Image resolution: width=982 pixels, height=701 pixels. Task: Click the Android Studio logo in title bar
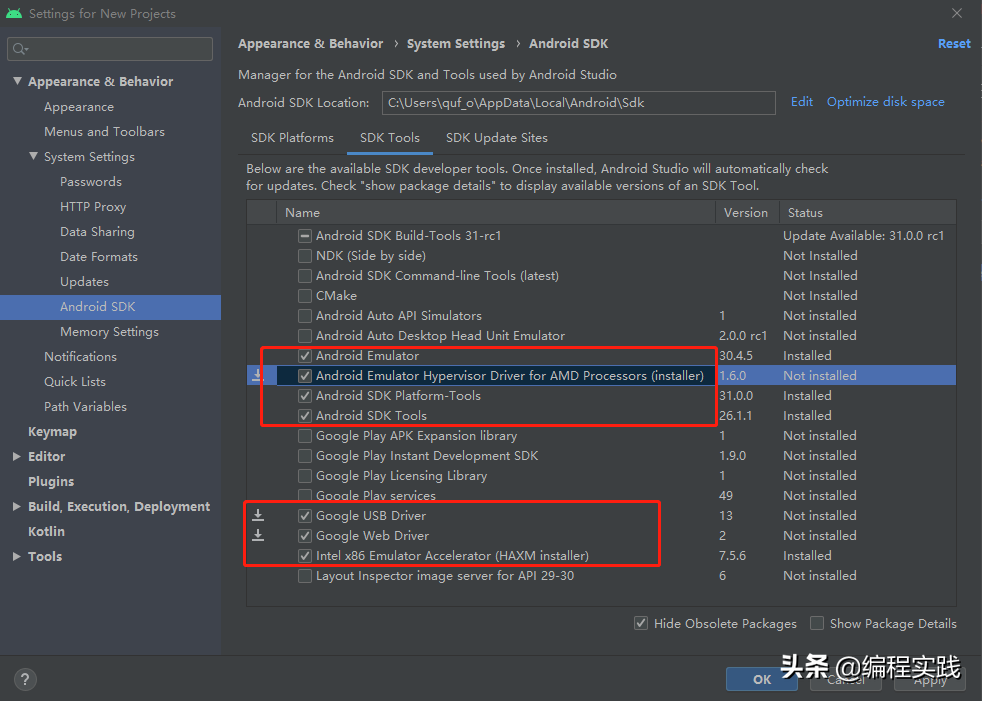pos(14,13)
